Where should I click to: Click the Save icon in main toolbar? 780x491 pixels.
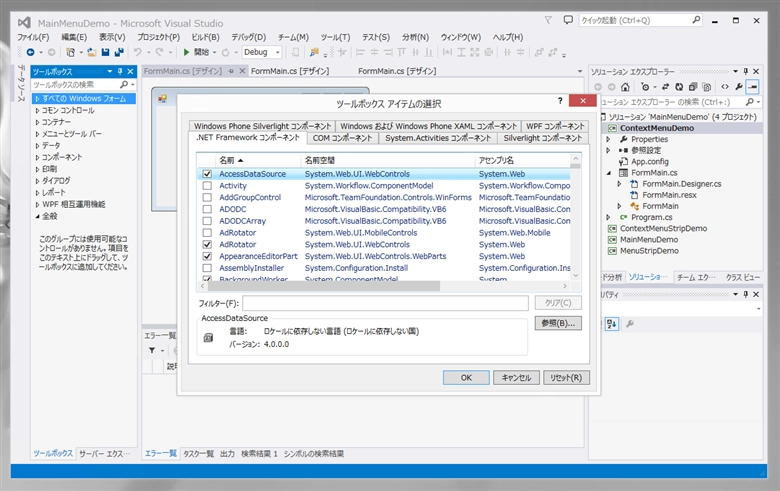[x=105, y=52]
